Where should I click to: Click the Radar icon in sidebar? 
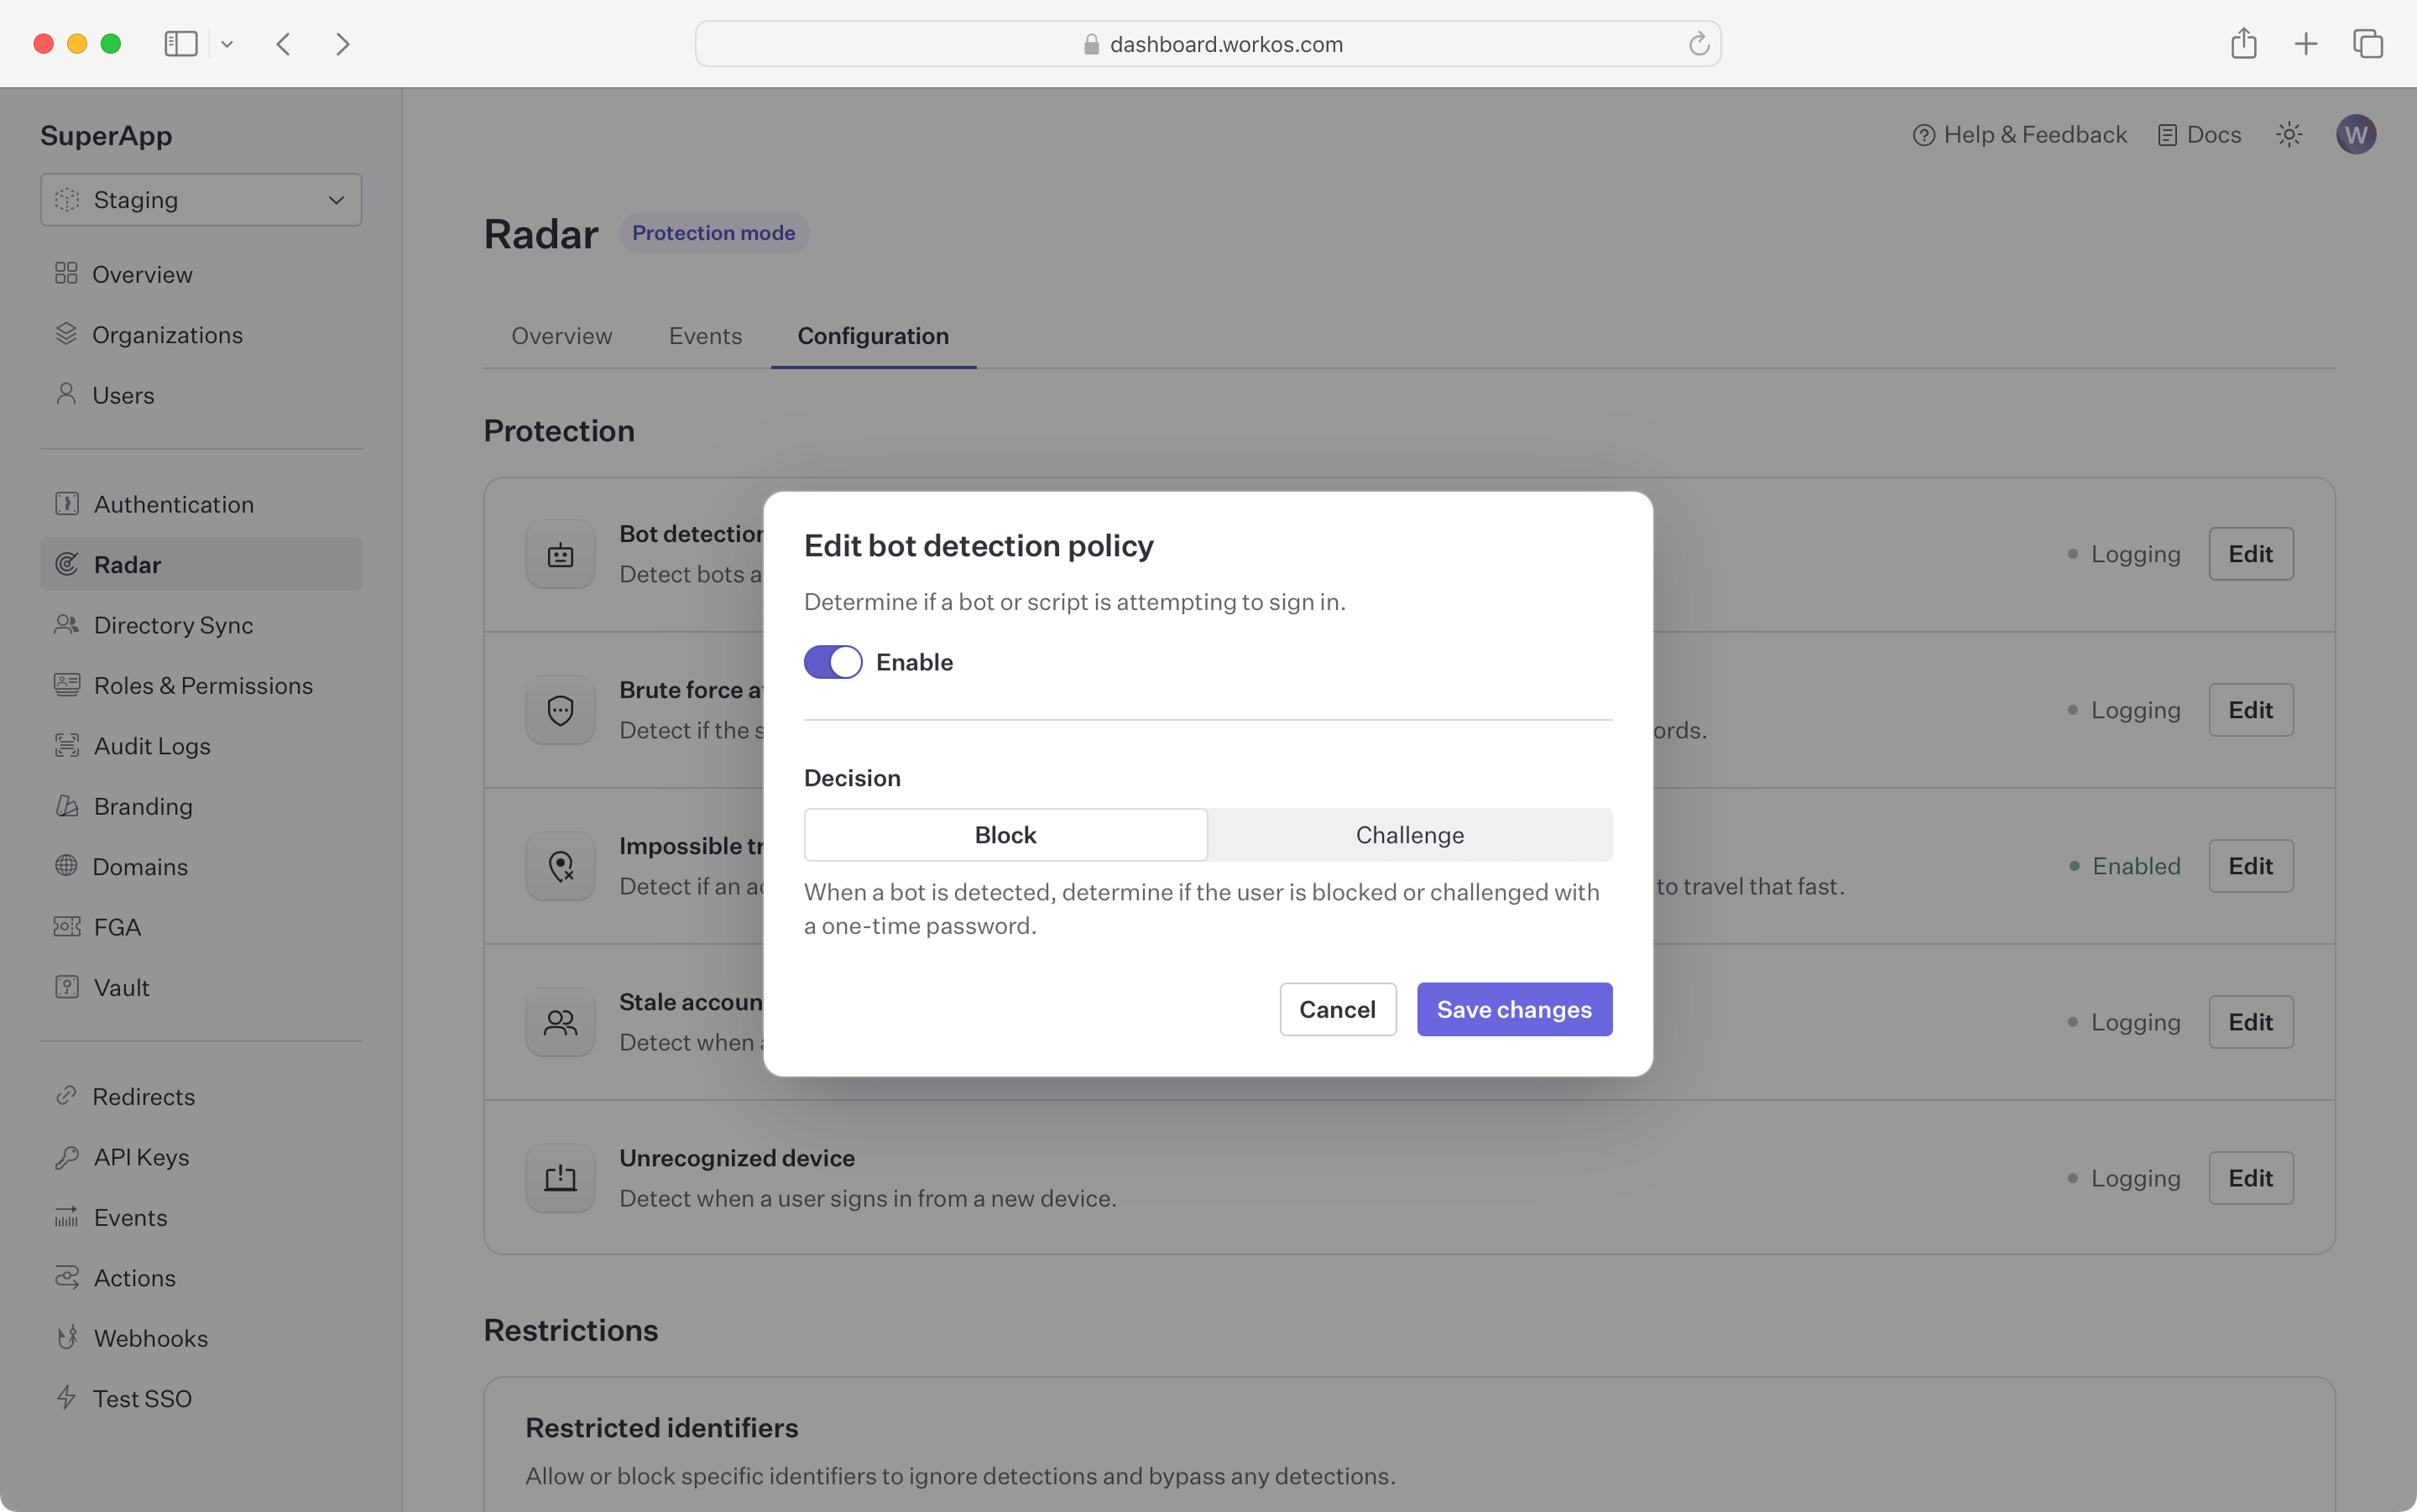[x=67, y=564]
